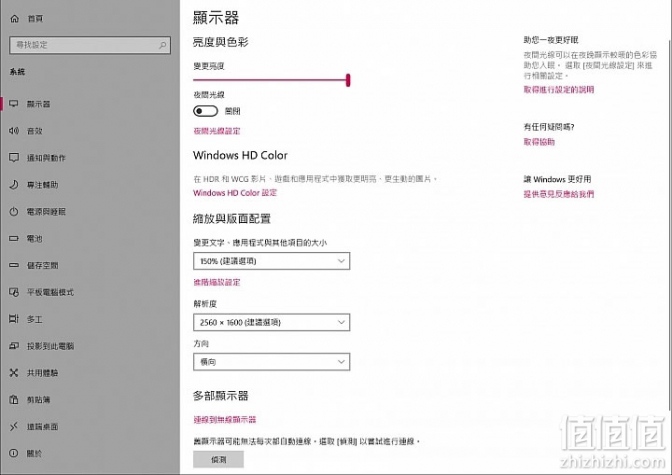Image resolution: width=672 pixels, height=475 pixels.
Task: Click the 多工 sidebar label
Action: [x=34, y=319]
